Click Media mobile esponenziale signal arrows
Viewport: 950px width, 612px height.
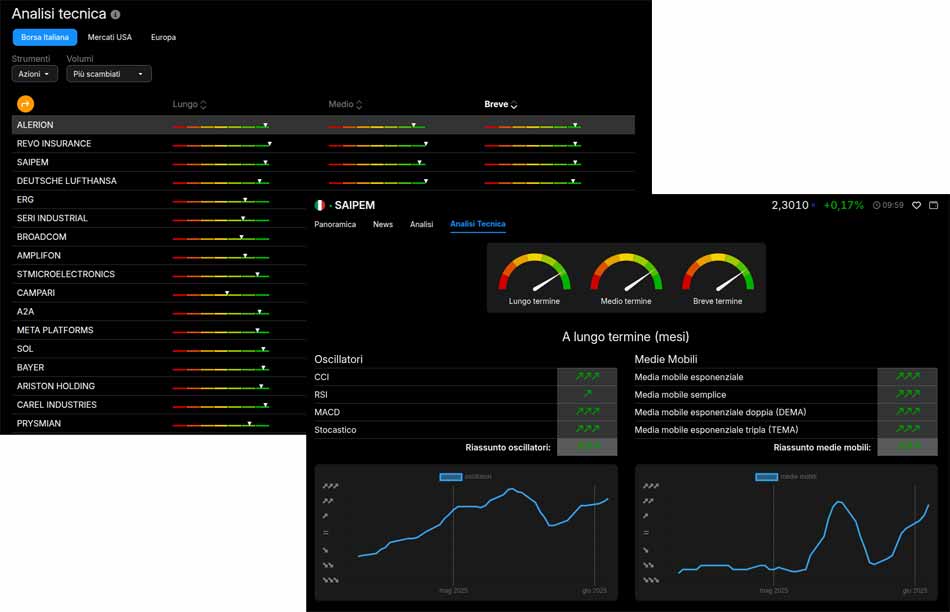coord(908,377)
